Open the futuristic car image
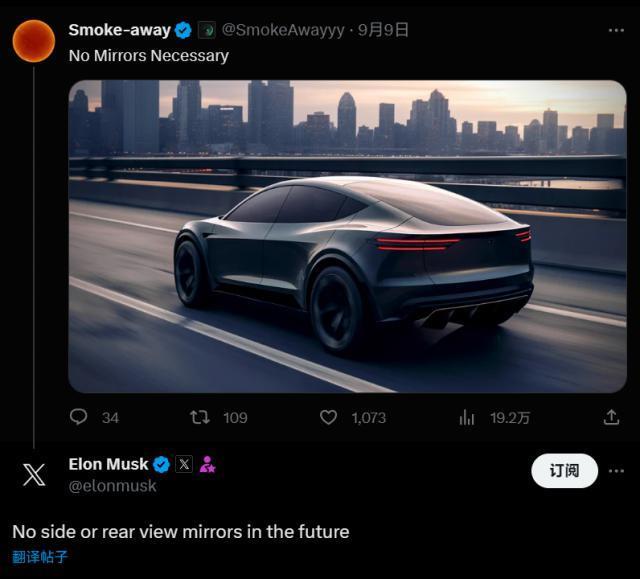640x579 pixels. tap(347, 236)
